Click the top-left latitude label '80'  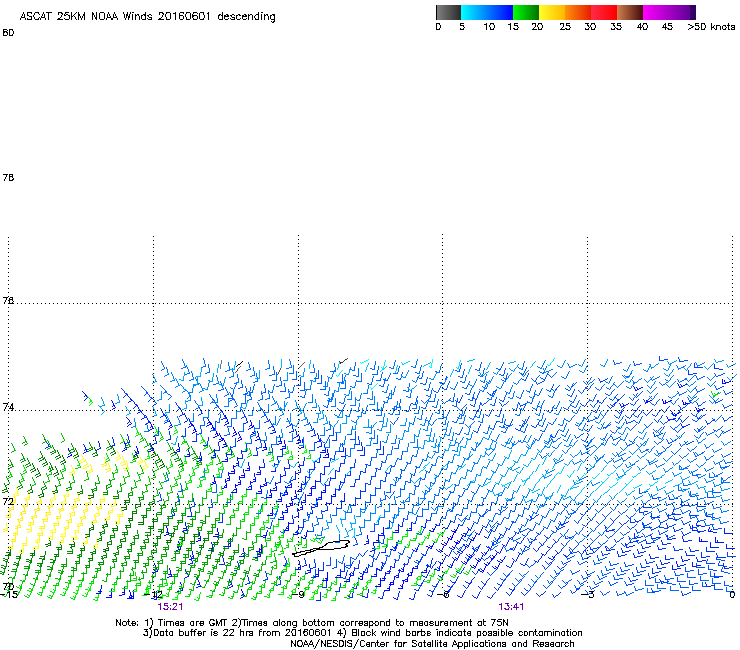pos(8,33)
